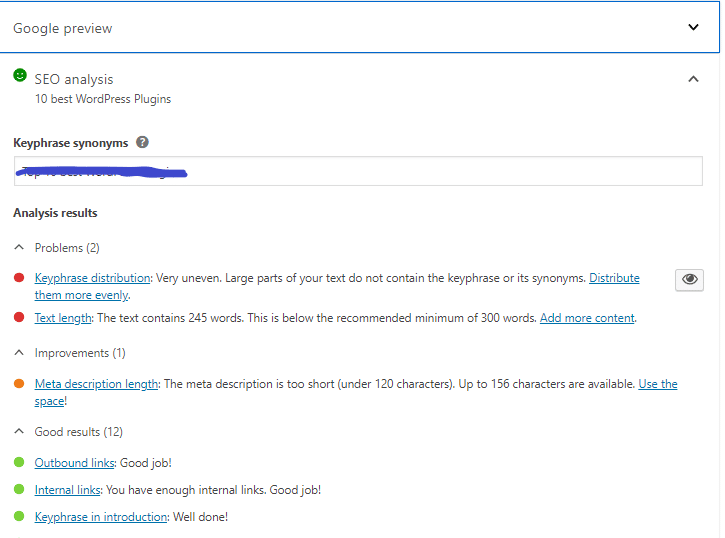
Task: Collapse the SEO analysis section
Action: 693,79
